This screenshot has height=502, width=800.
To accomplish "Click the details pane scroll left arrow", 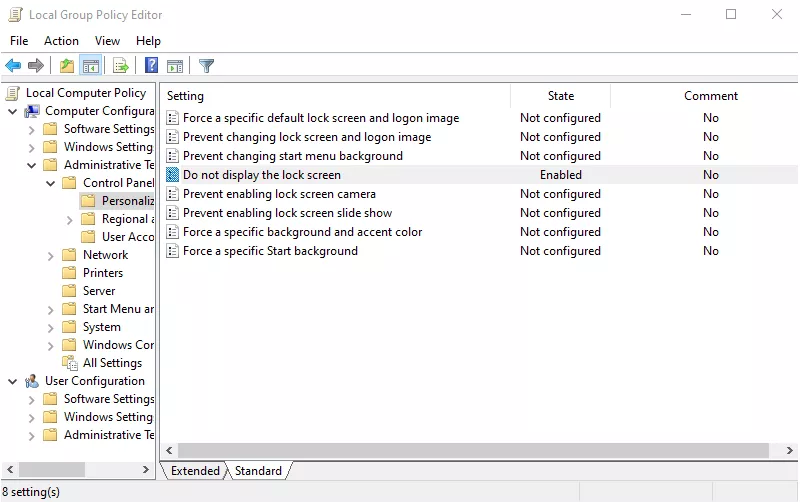I will (169, 450).
